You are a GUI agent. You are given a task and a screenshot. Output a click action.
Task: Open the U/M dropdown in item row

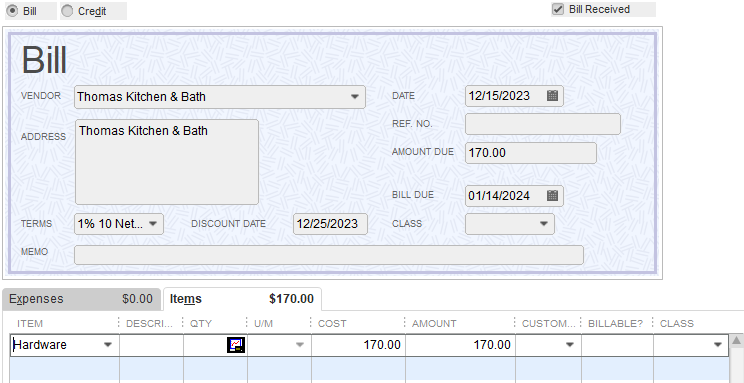point(299,345)
